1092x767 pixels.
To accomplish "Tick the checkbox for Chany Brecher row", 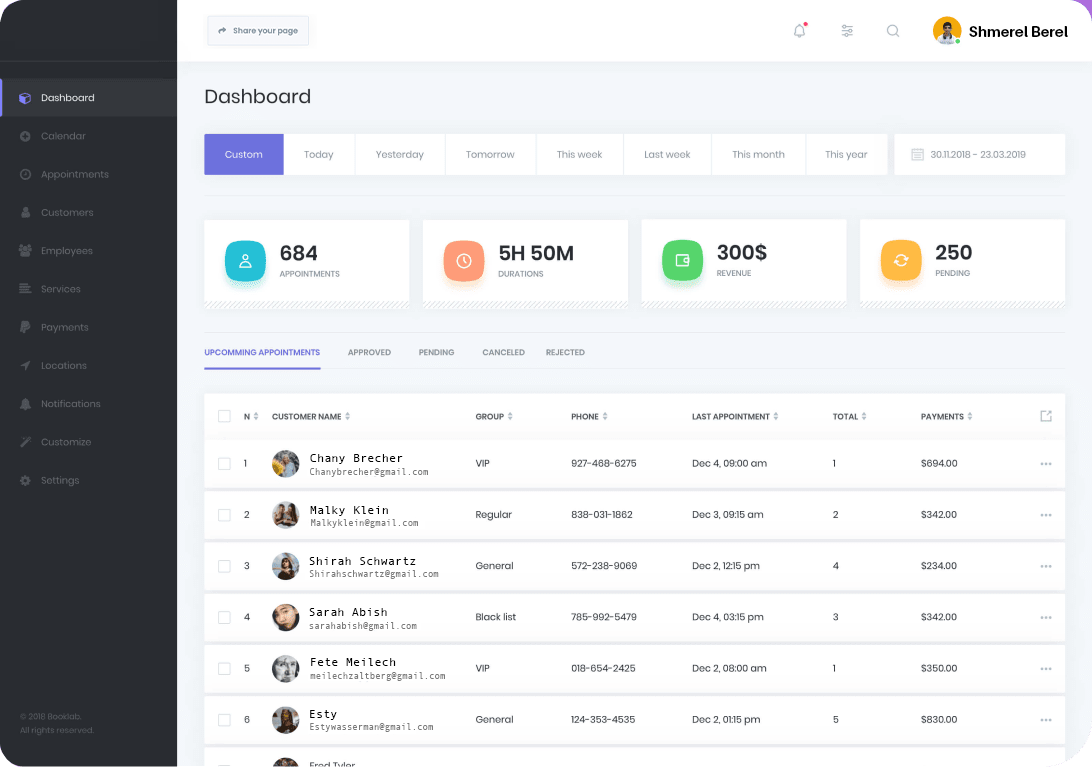I will pyautogui.click(x=224, y=464).
